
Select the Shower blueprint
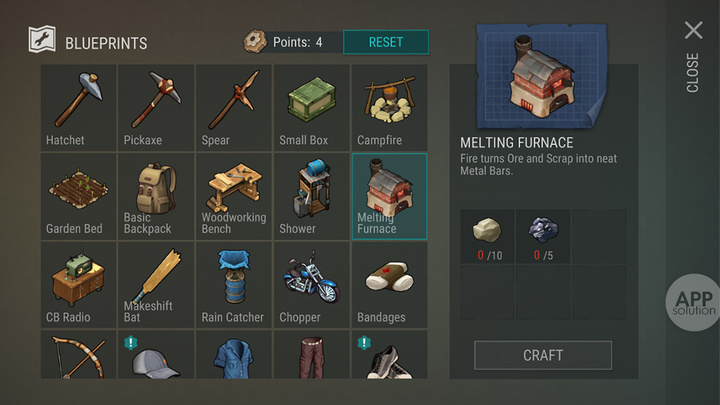tap(312, 197)
